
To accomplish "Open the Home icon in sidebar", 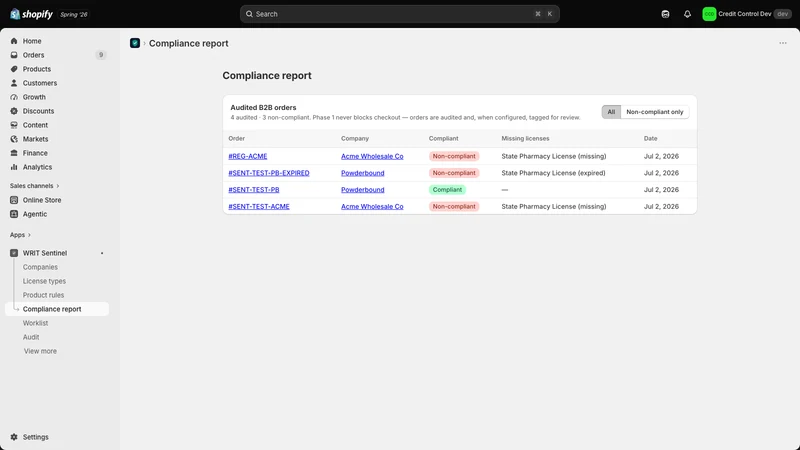I will [x=14, y=41].
